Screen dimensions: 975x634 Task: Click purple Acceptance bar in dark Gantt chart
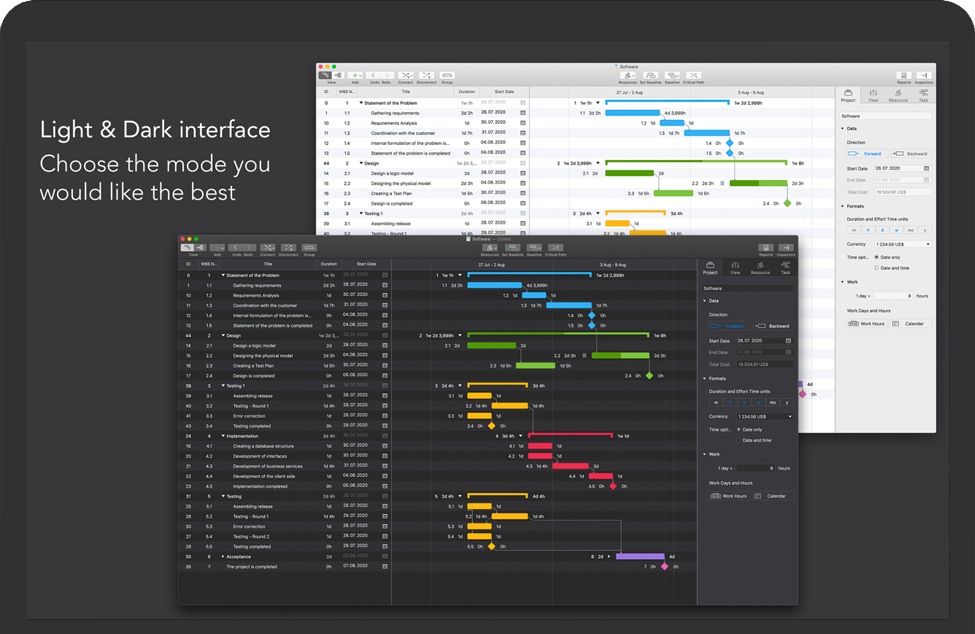point(640,556)
